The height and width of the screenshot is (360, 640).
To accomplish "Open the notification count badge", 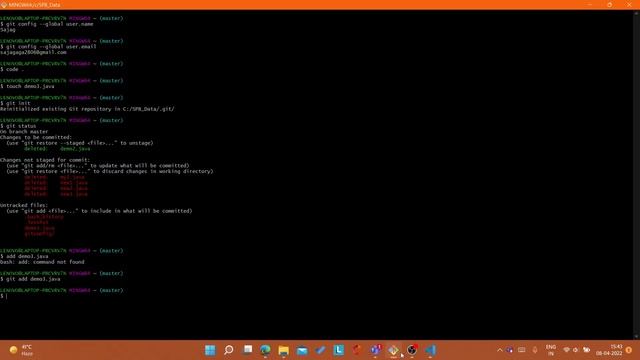I will click(629, 350).
